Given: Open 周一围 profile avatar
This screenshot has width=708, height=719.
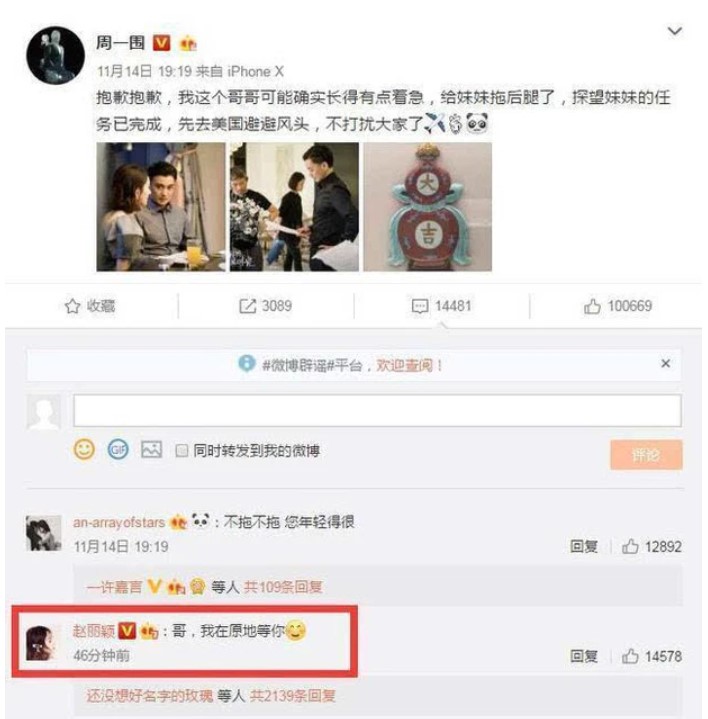Looking at the screenshot, I should pyautogui.click(x=55, y=55).
